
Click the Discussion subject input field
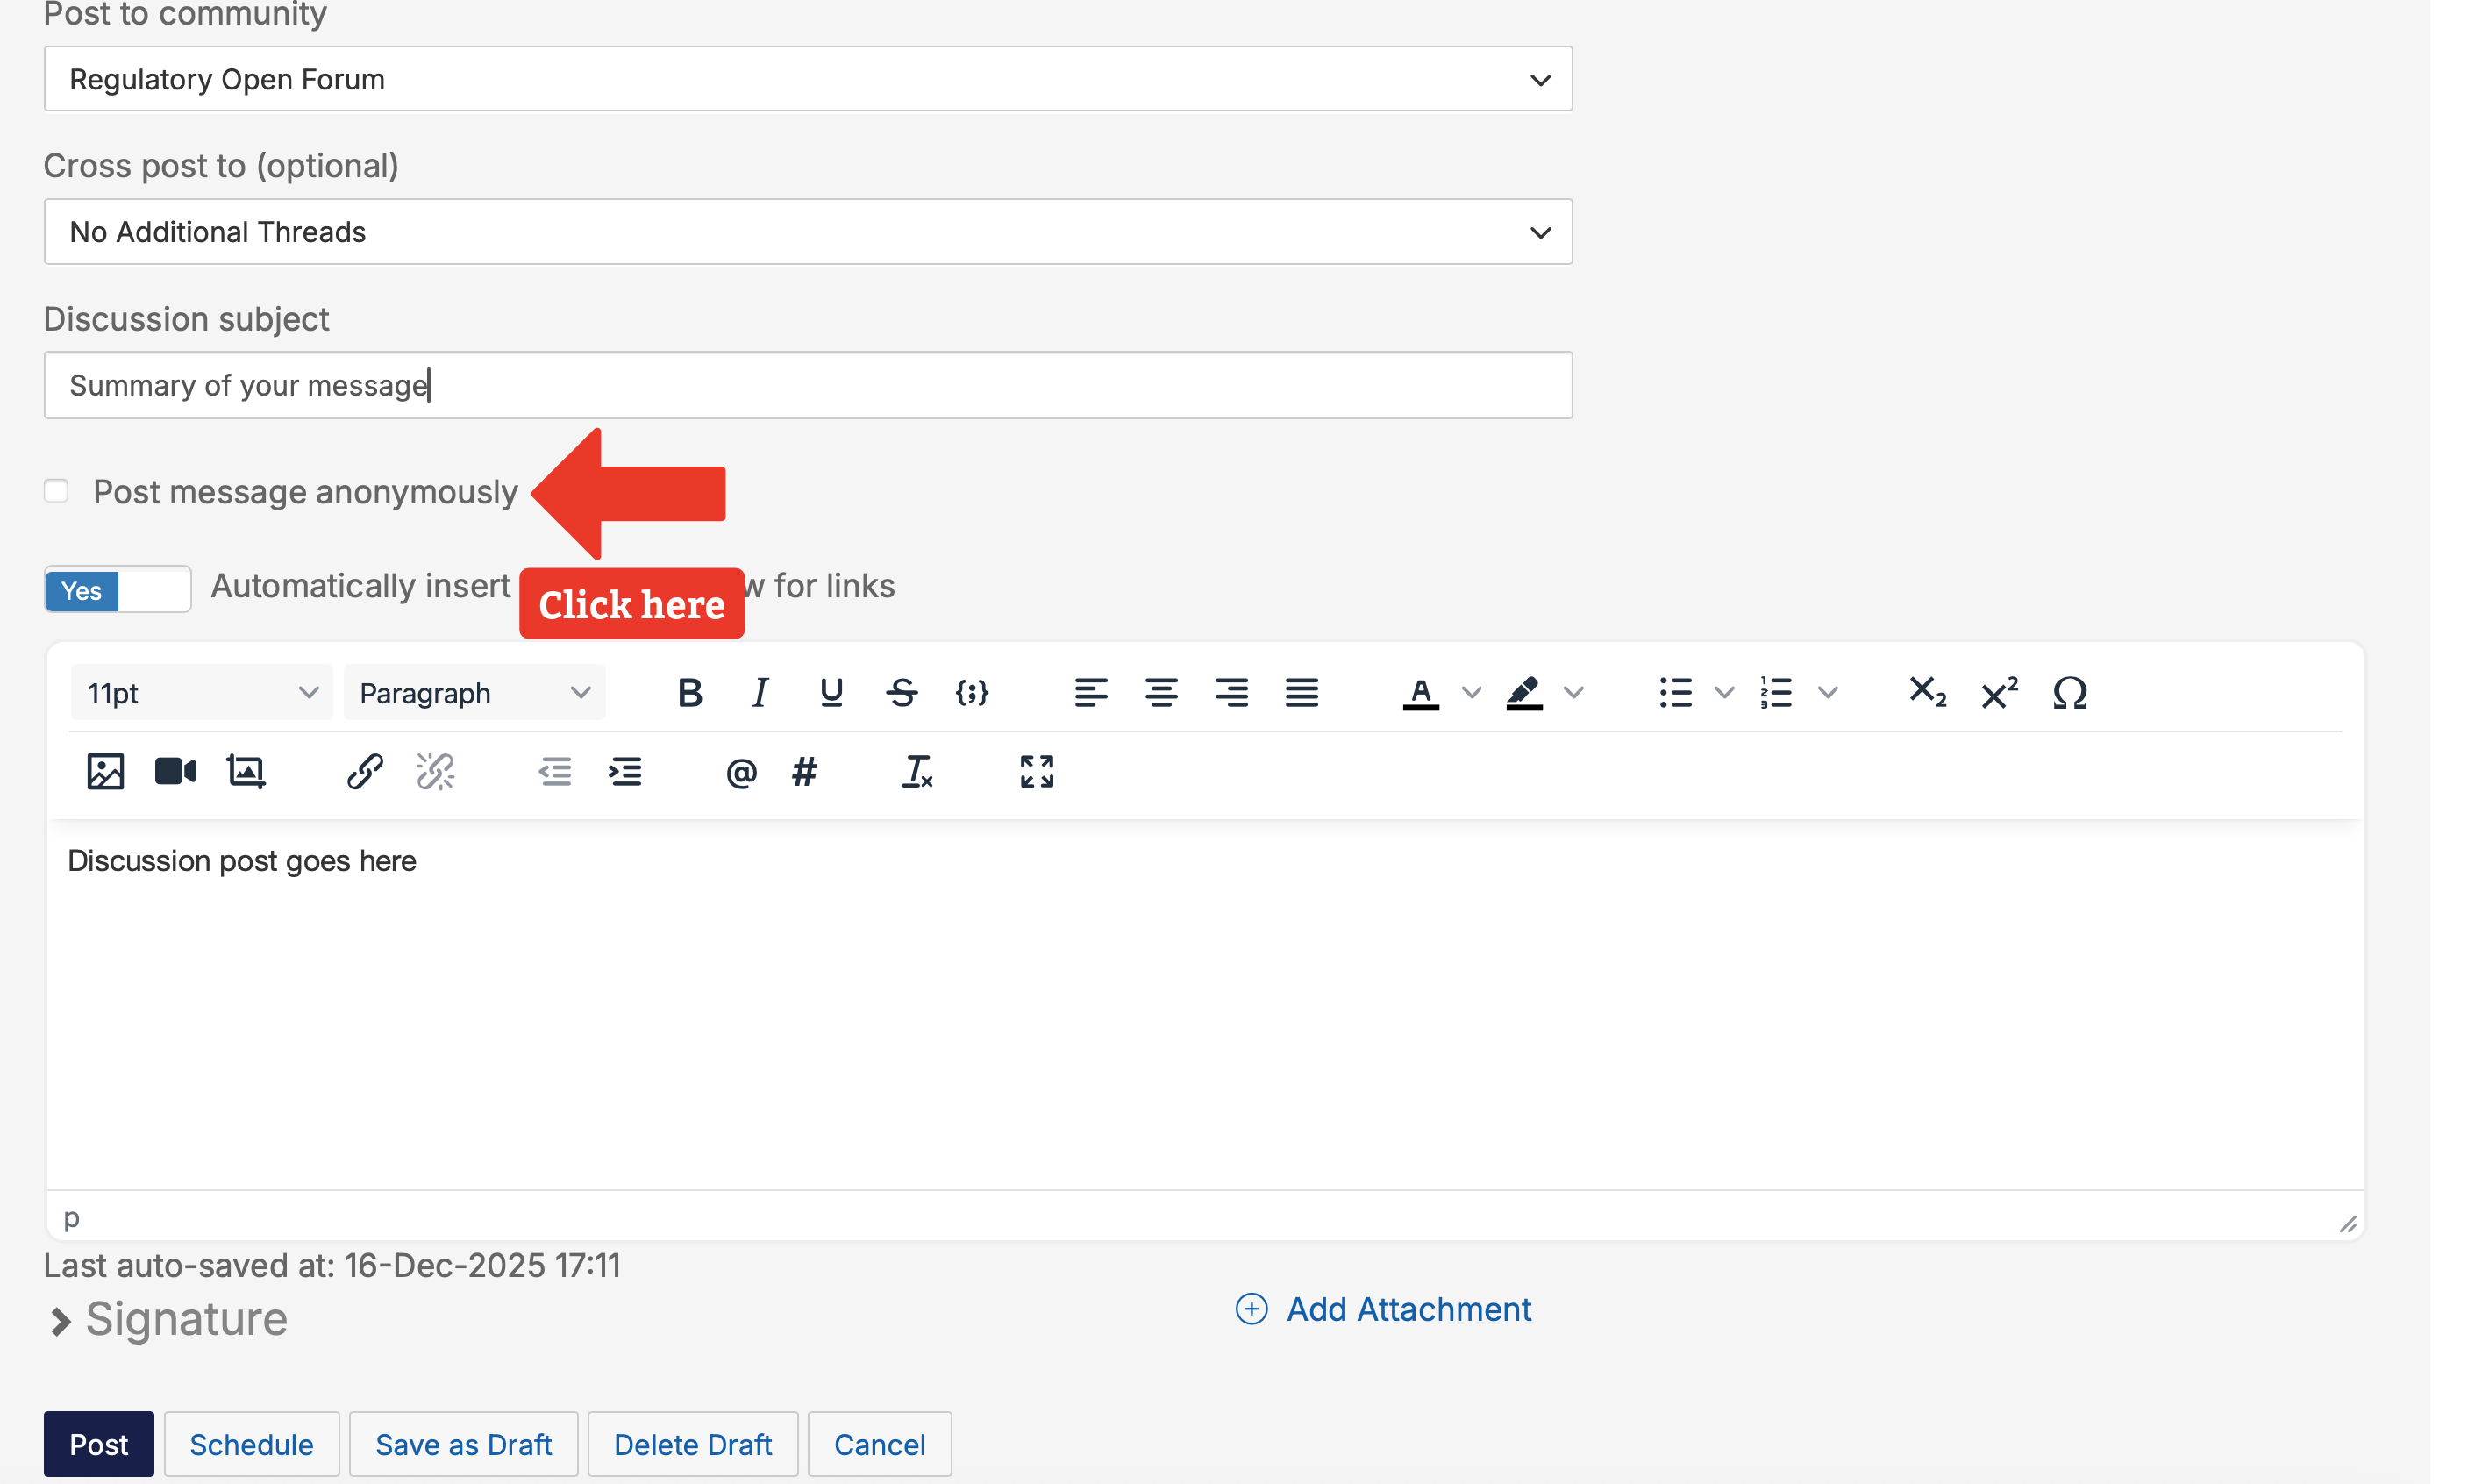[x=808, y=385]
